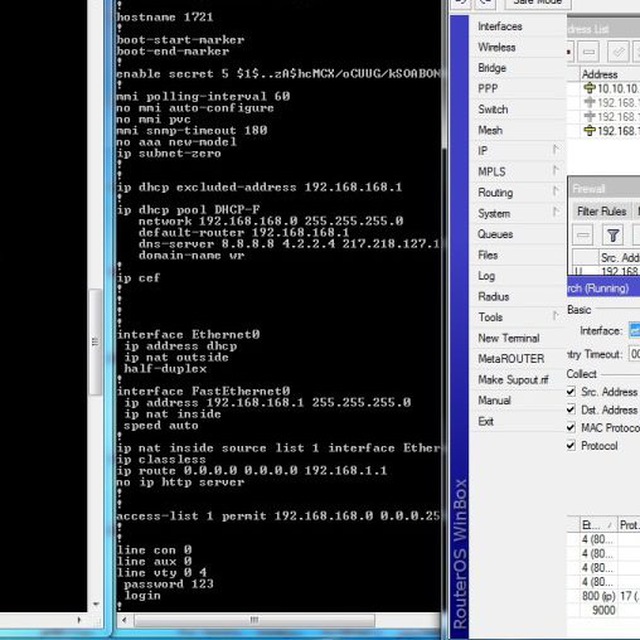Expand the IP submenu arrow
Screen dimensions: 640x640
tap(556, 150)
